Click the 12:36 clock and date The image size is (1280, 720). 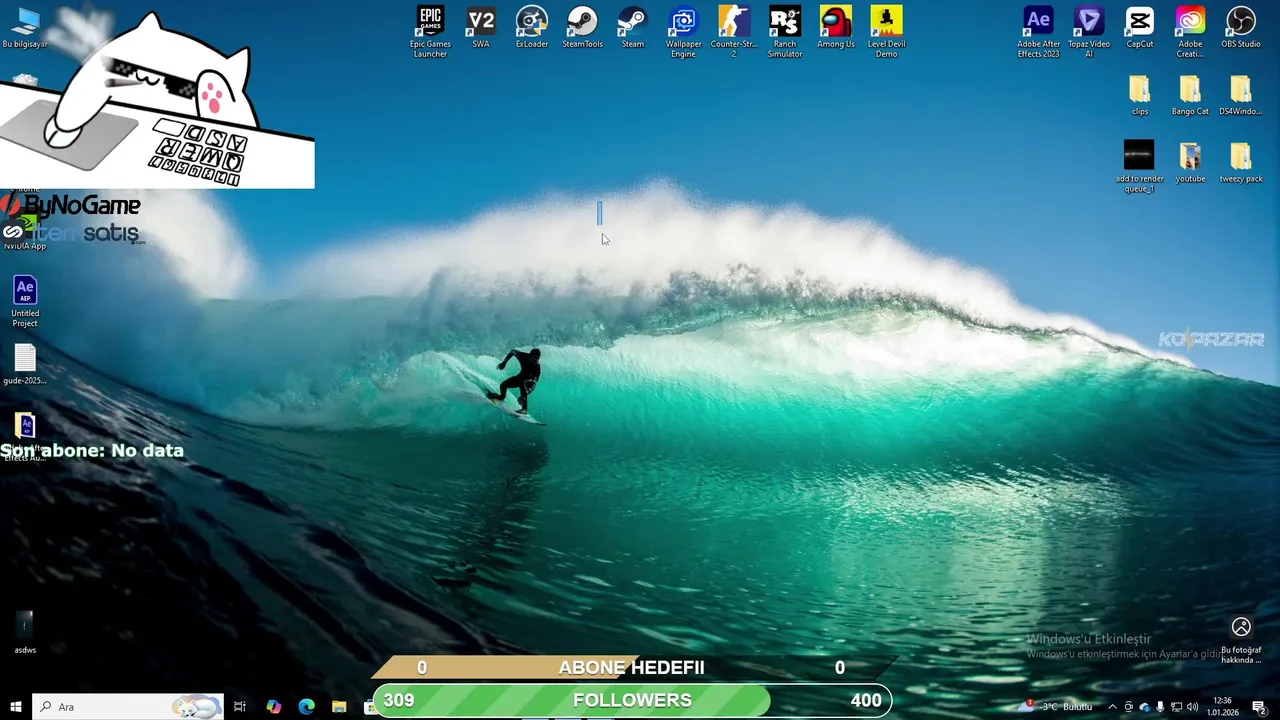click(1222, 707)
